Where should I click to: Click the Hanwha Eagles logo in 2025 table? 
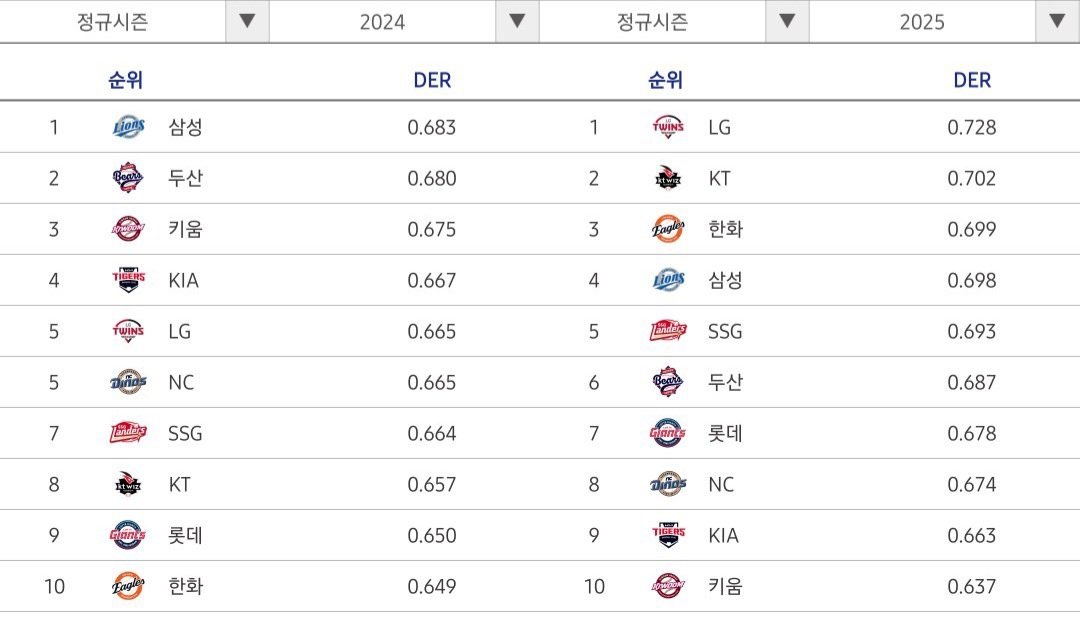(667, 229)
